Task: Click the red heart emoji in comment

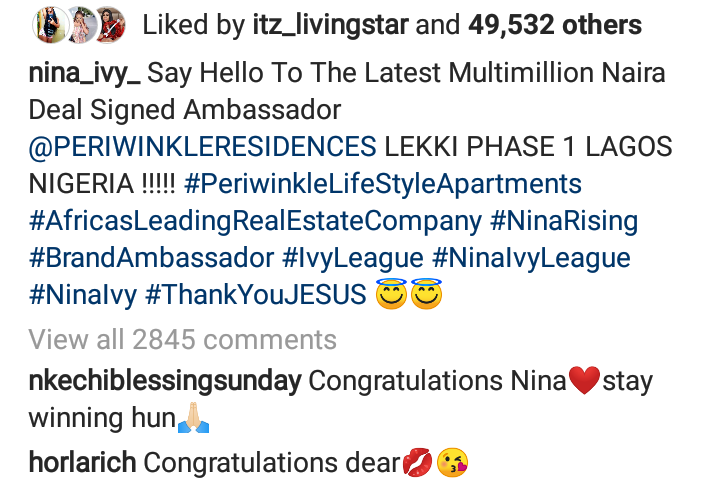Action: 583,381
